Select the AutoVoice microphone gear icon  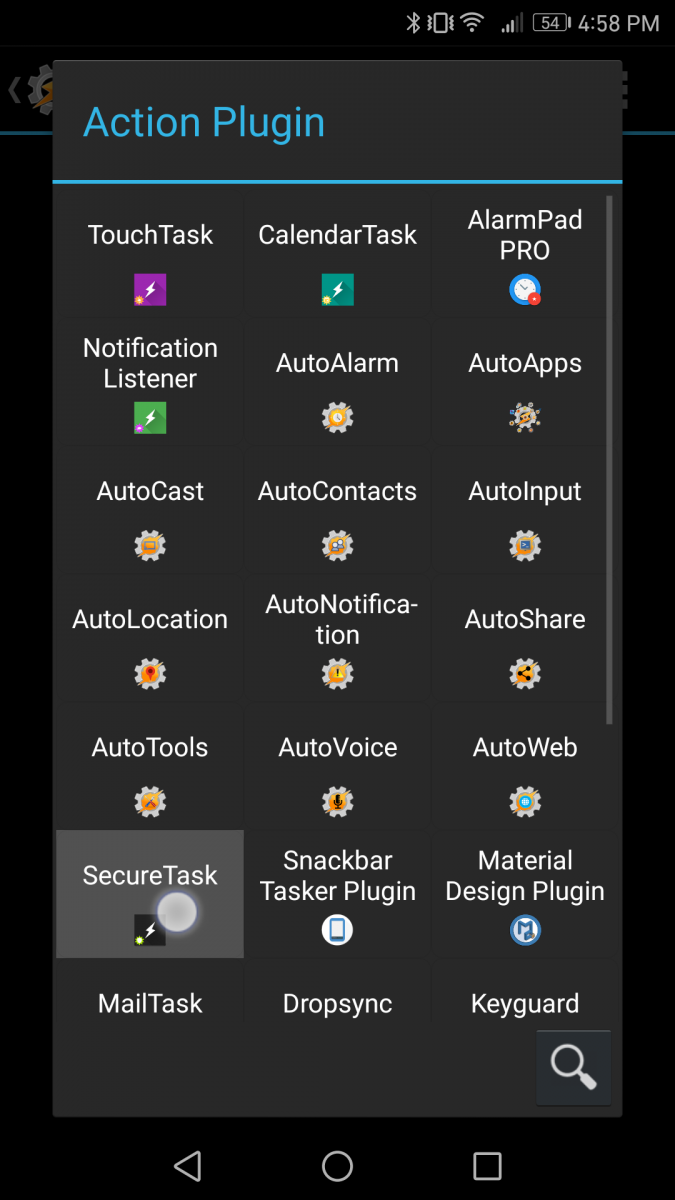tap(337, 801)
